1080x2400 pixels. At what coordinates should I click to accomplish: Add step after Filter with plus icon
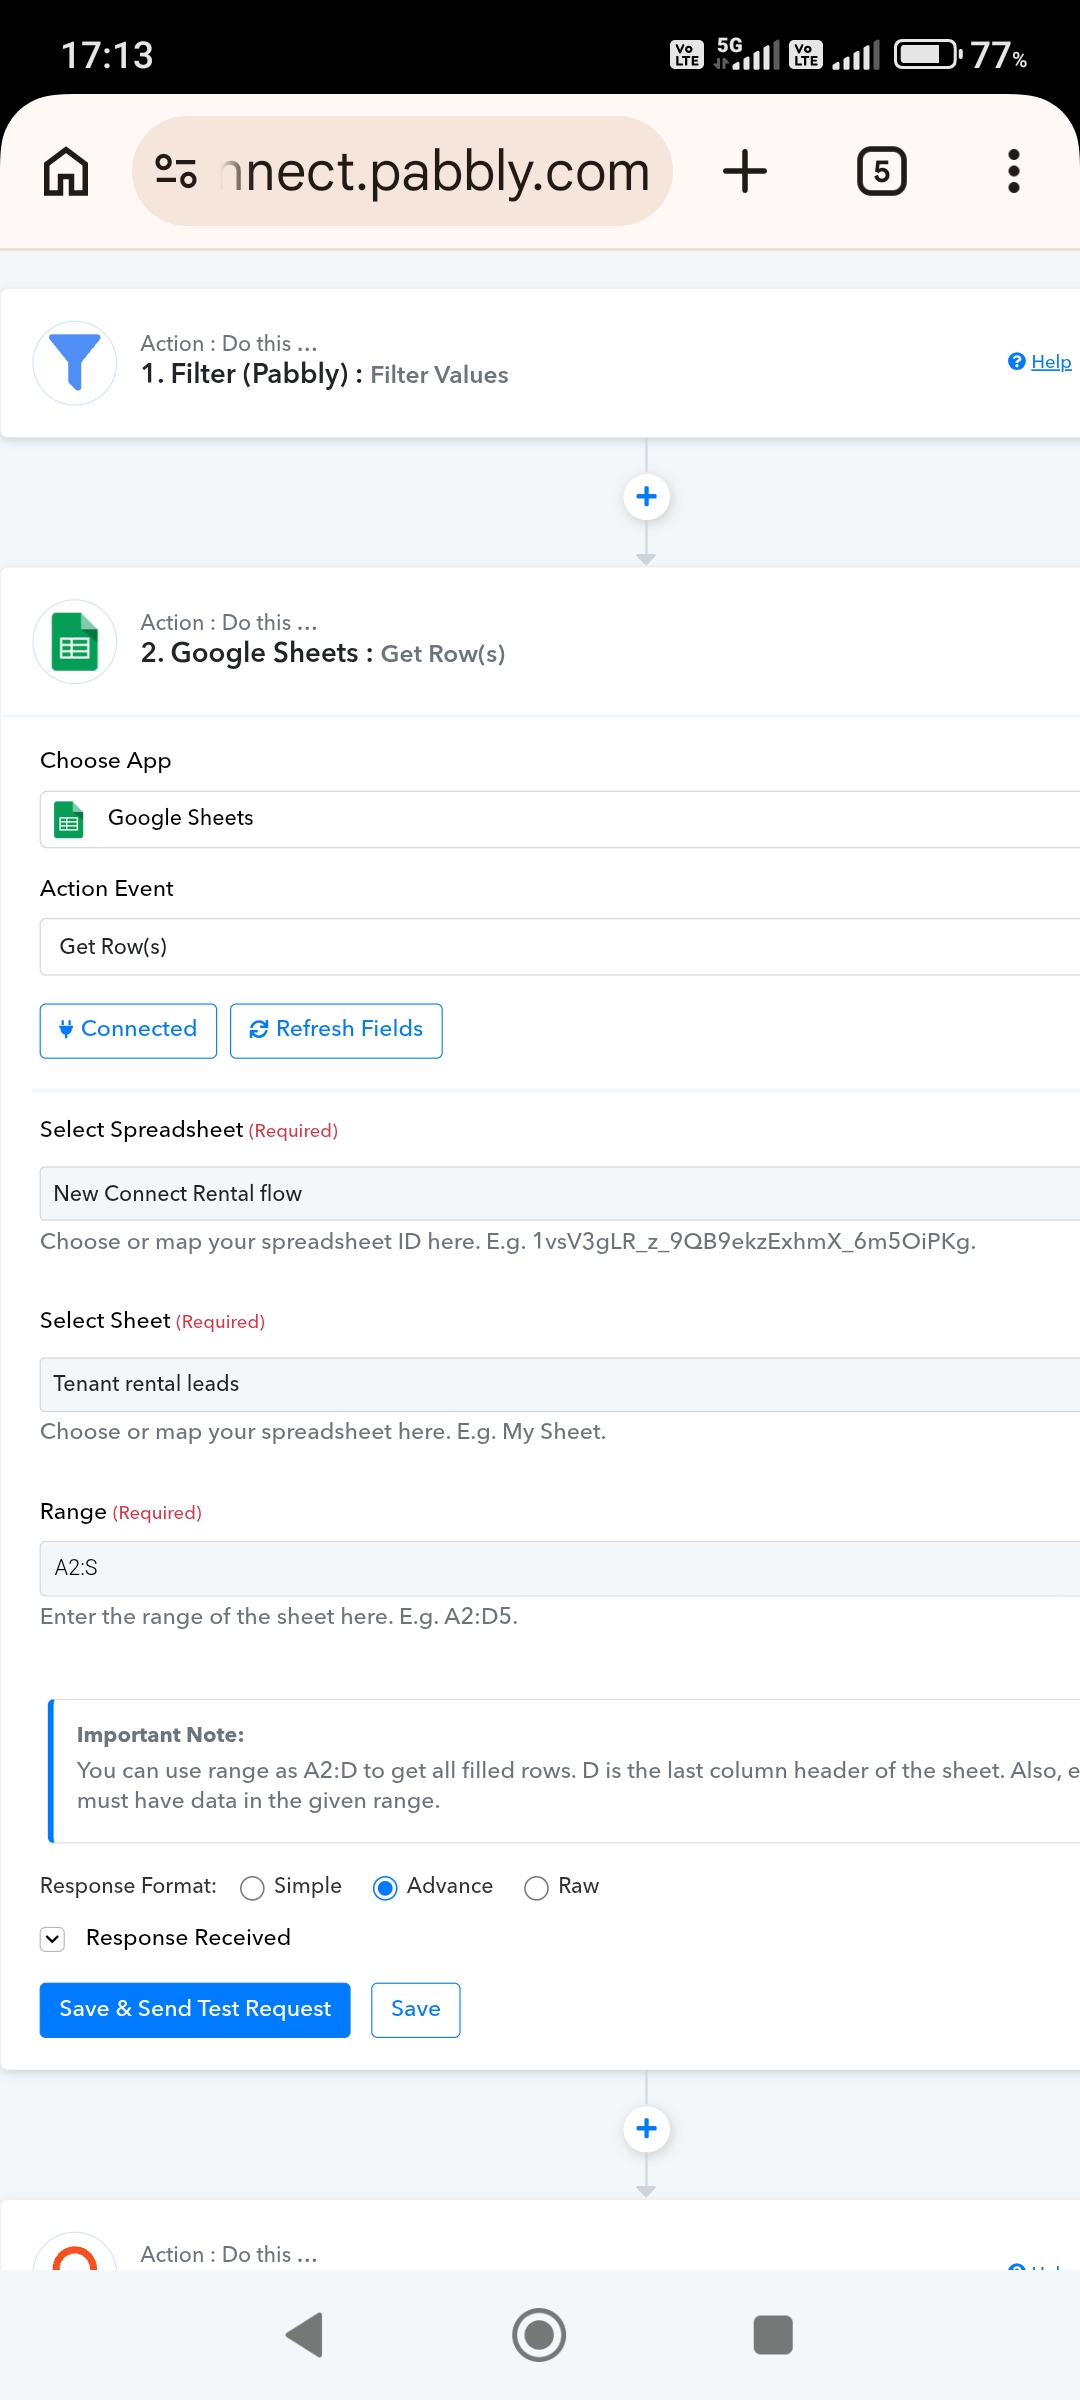click(x=646, y=496)
